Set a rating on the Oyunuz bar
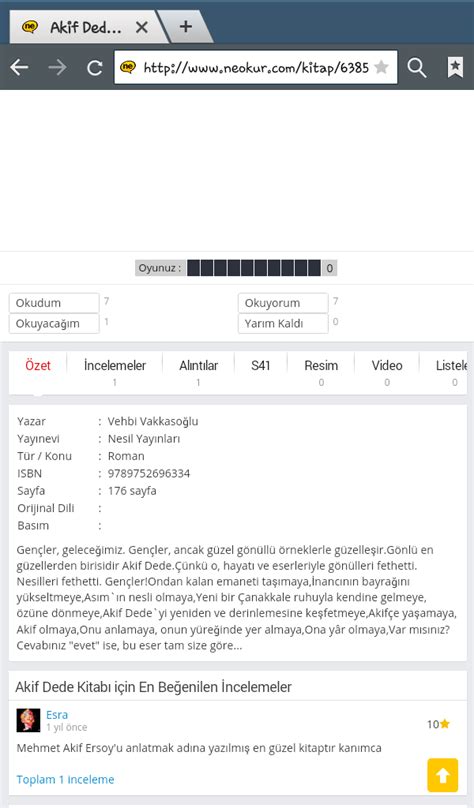474x808 pixels. point(254,268)
